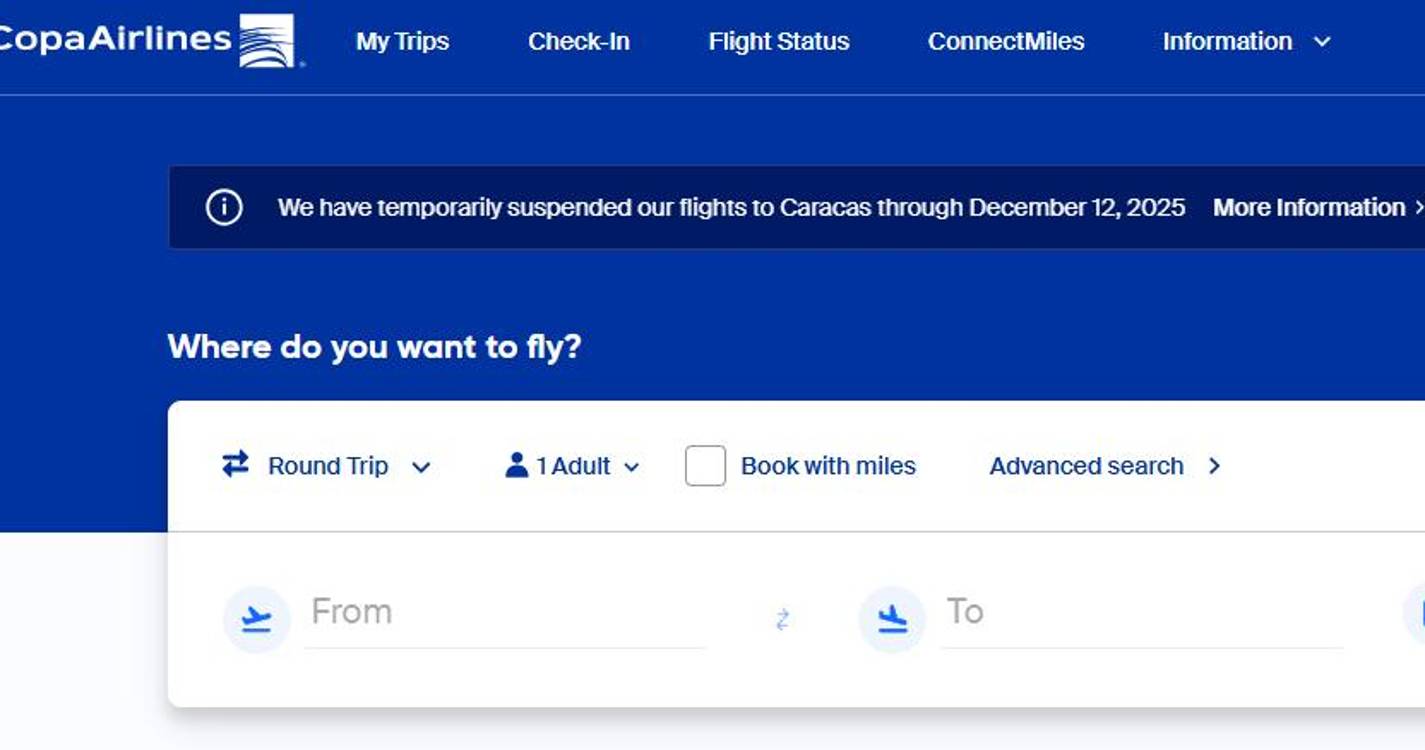Click More Information about suspended Caracas flights
The width and height of the screenshot is (1425, 750).
(1305, 207)
